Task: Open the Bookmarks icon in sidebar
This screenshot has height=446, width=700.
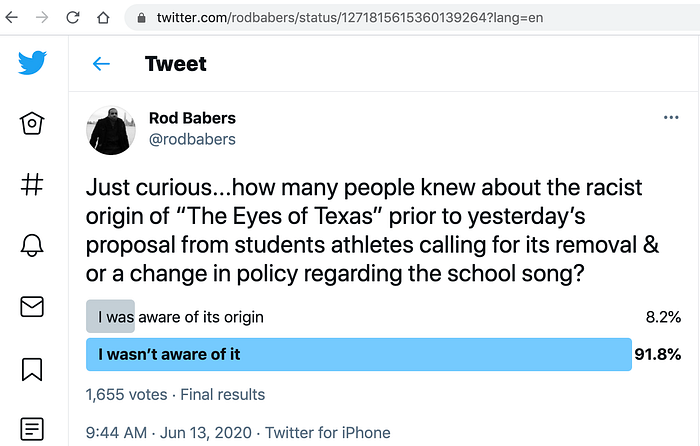Action: point(32,369)
